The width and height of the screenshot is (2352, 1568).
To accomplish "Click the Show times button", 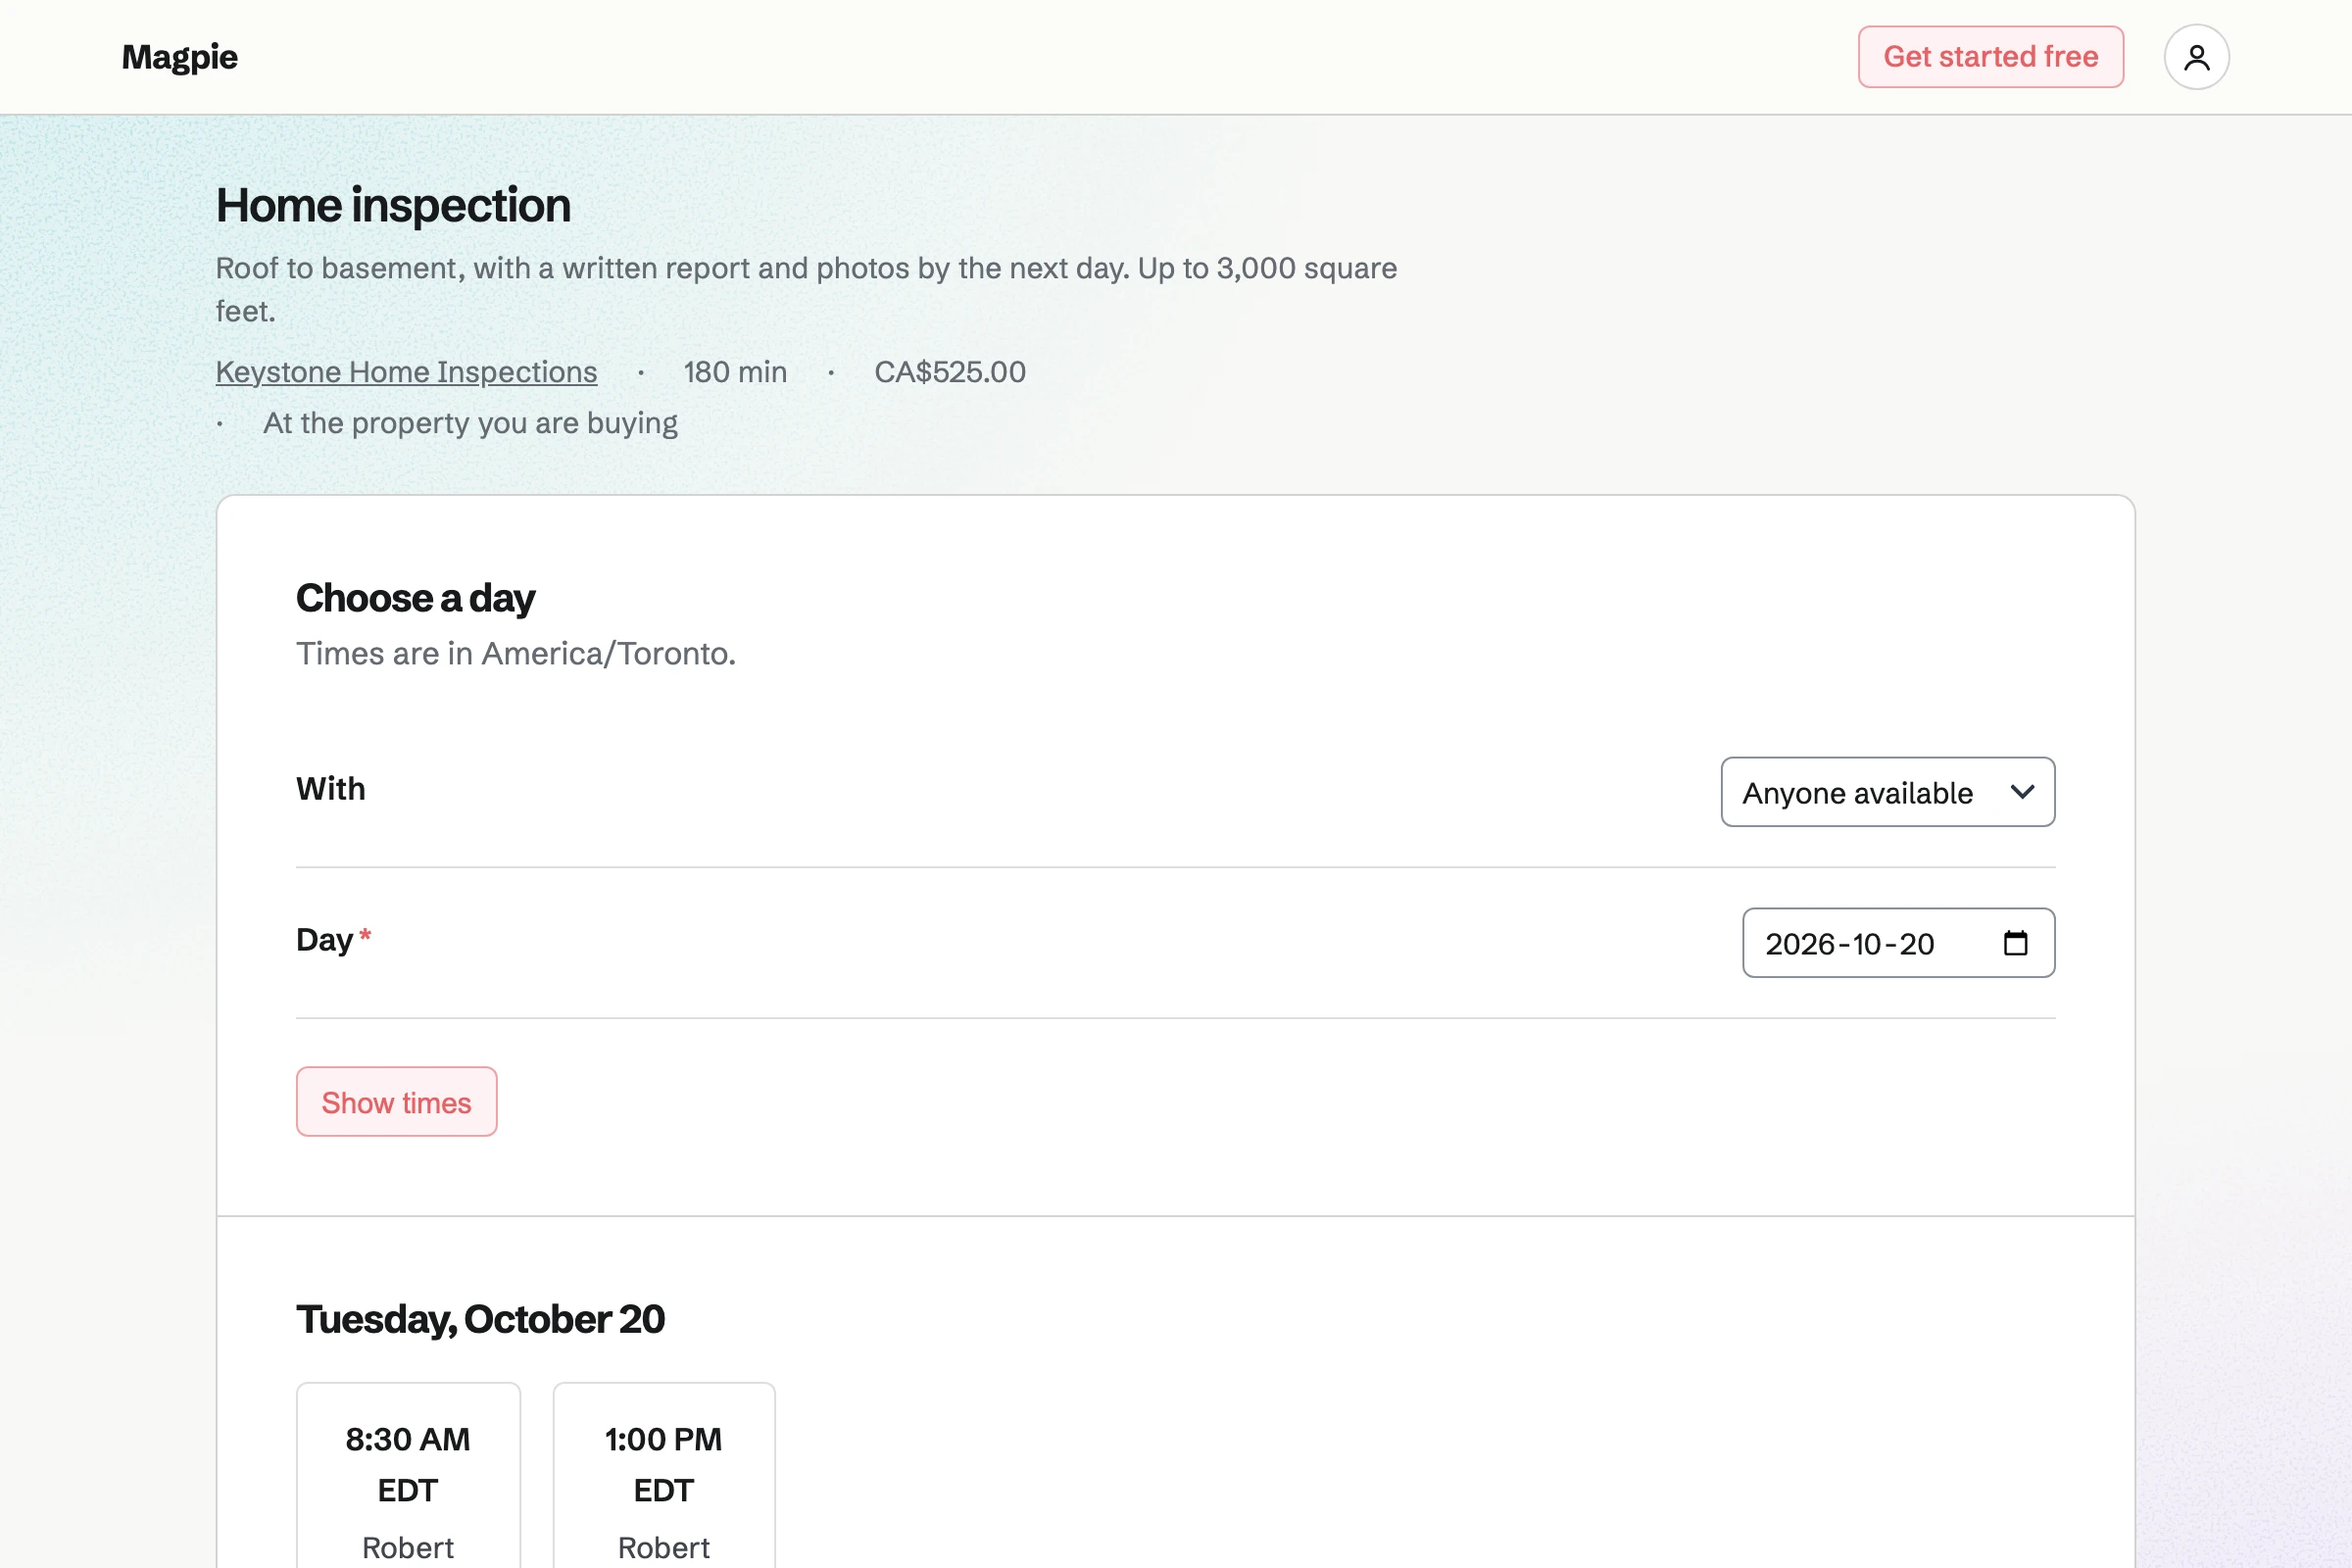I will click(396, 1102).
